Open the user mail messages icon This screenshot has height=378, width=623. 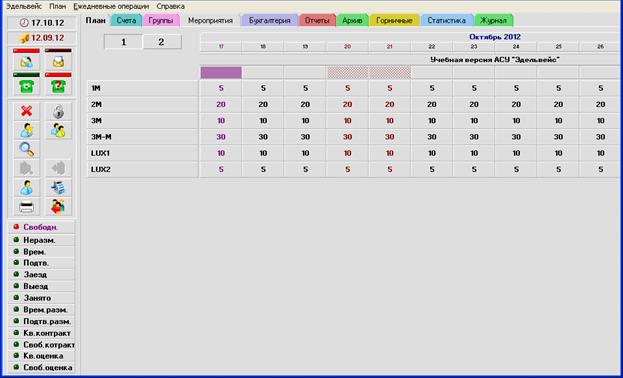(26, 62)
